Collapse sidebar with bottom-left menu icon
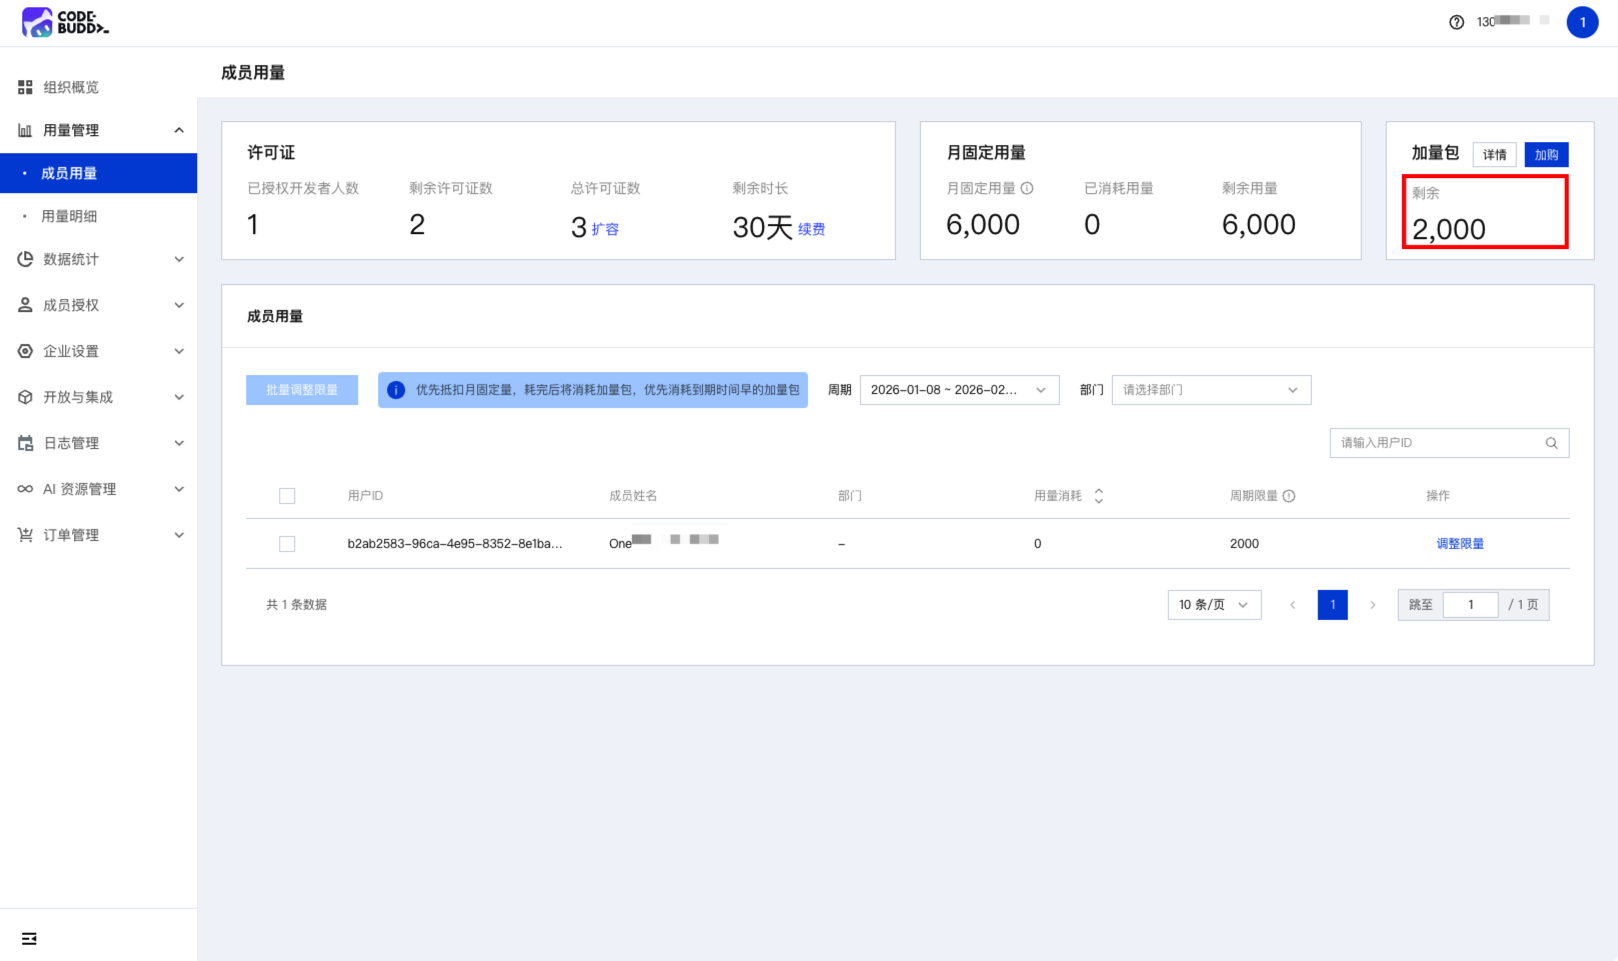 point(29,938)
